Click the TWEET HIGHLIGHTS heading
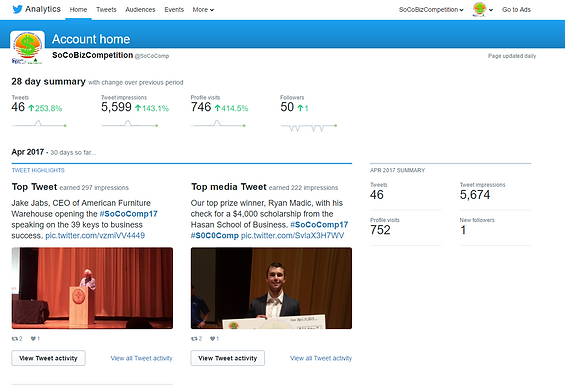Viewport: 565px width, 388px height. tap(38, 170)
